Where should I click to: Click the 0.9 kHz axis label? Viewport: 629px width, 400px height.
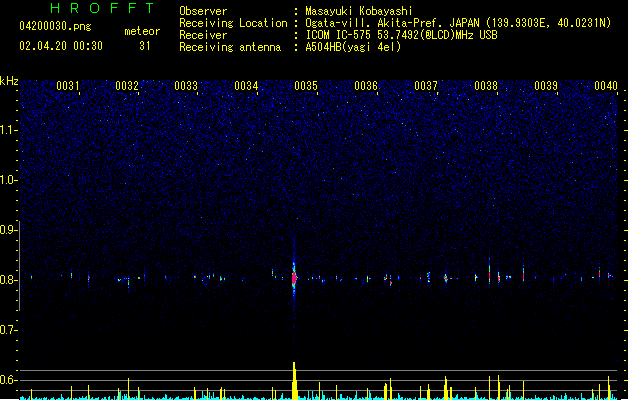(x=8, y=230)
